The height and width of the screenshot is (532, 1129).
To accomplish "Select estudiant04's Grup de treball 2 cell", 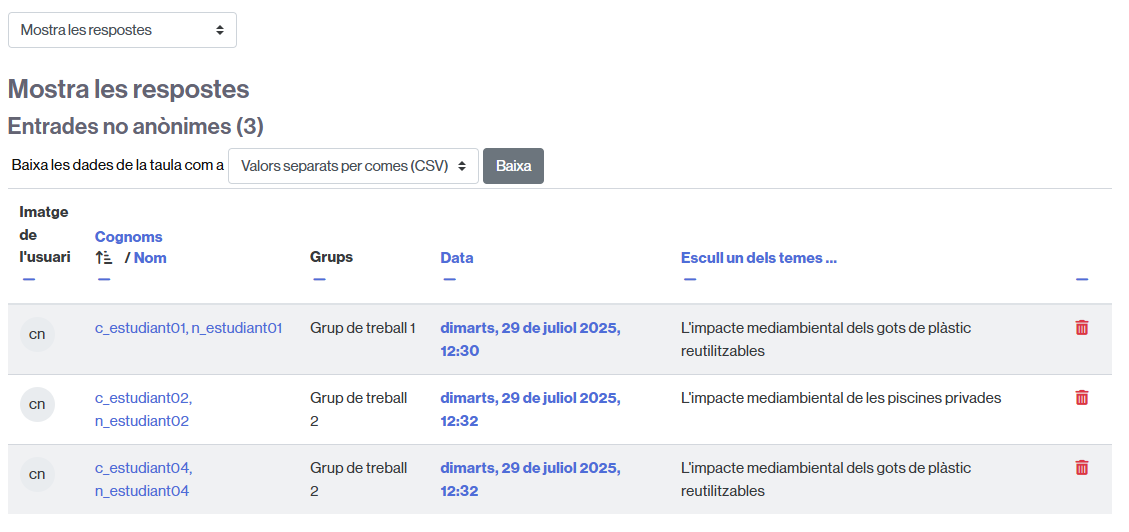I will (359, 479).
